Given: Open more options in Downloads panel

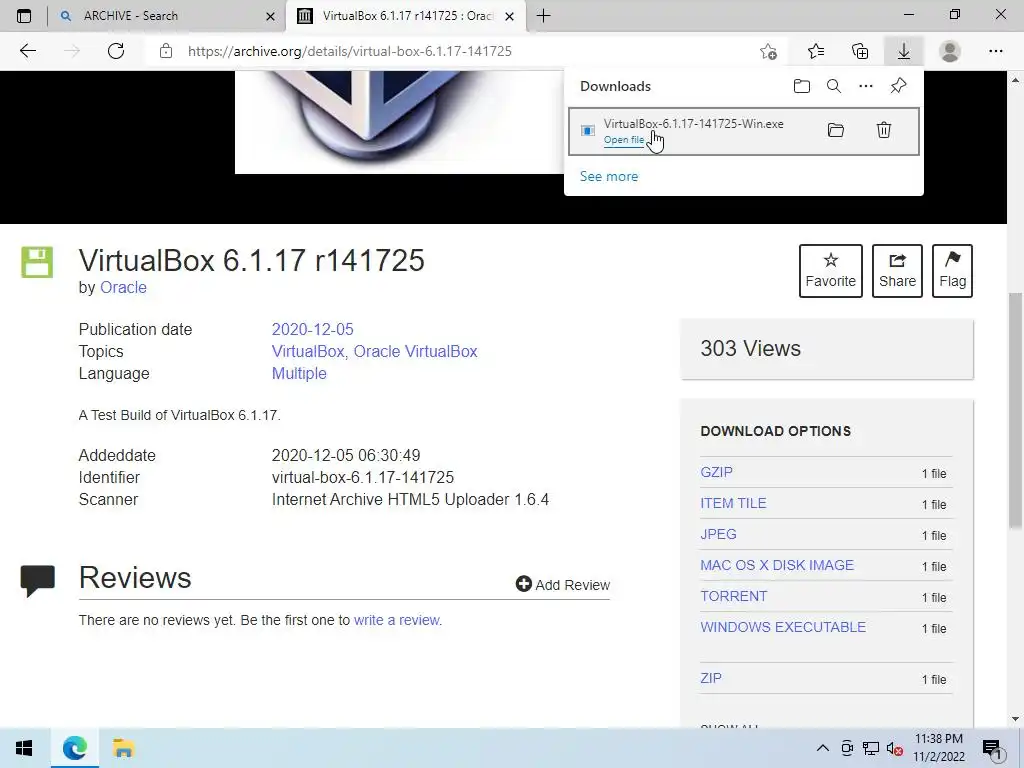Looking at the screenshot, I should 866,86.
